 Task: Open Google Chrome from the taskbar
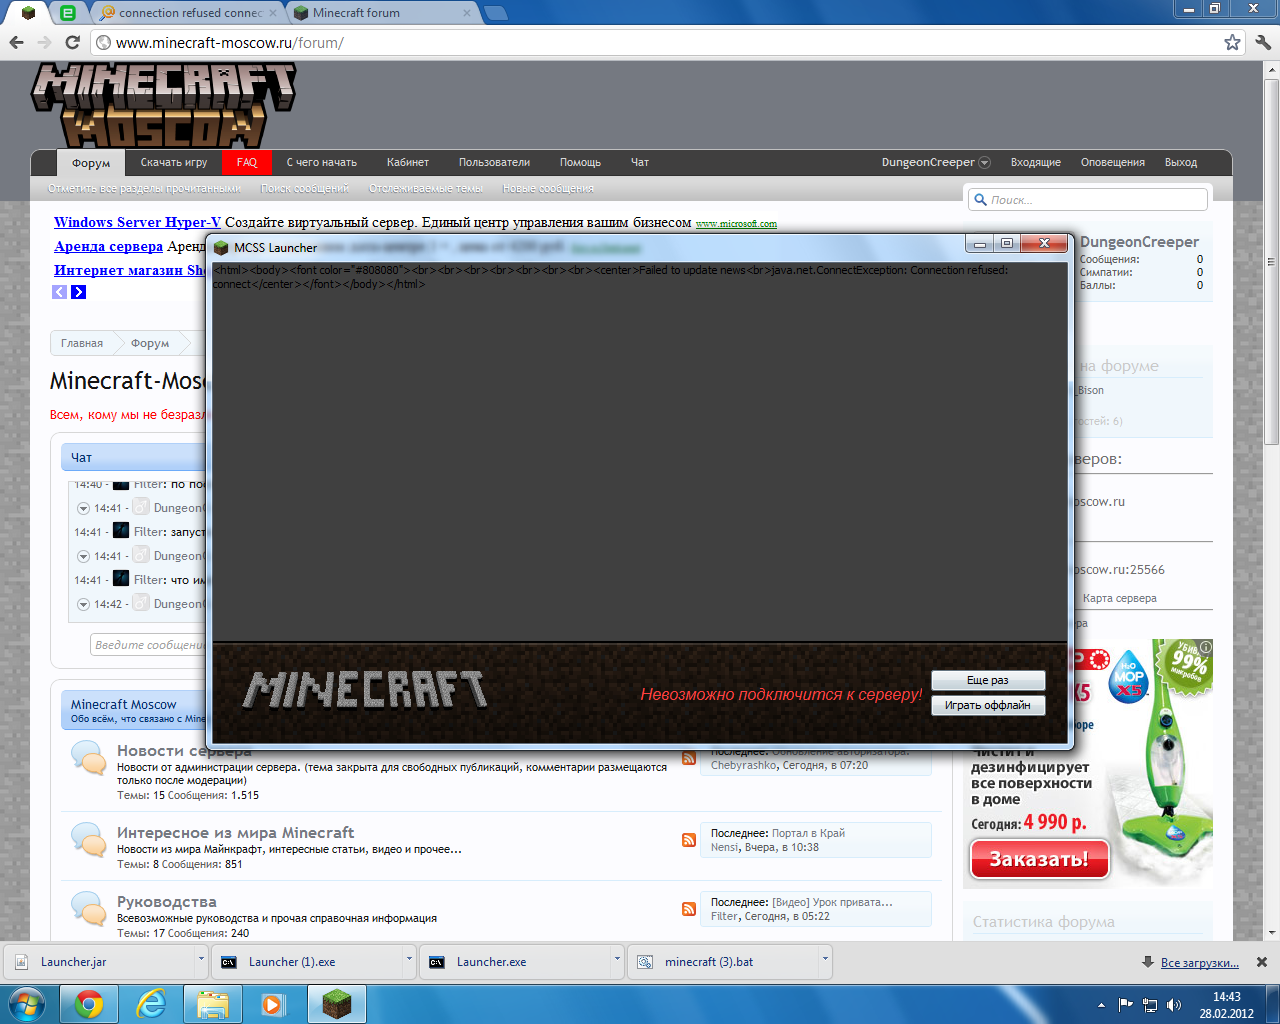(89, 1004)
